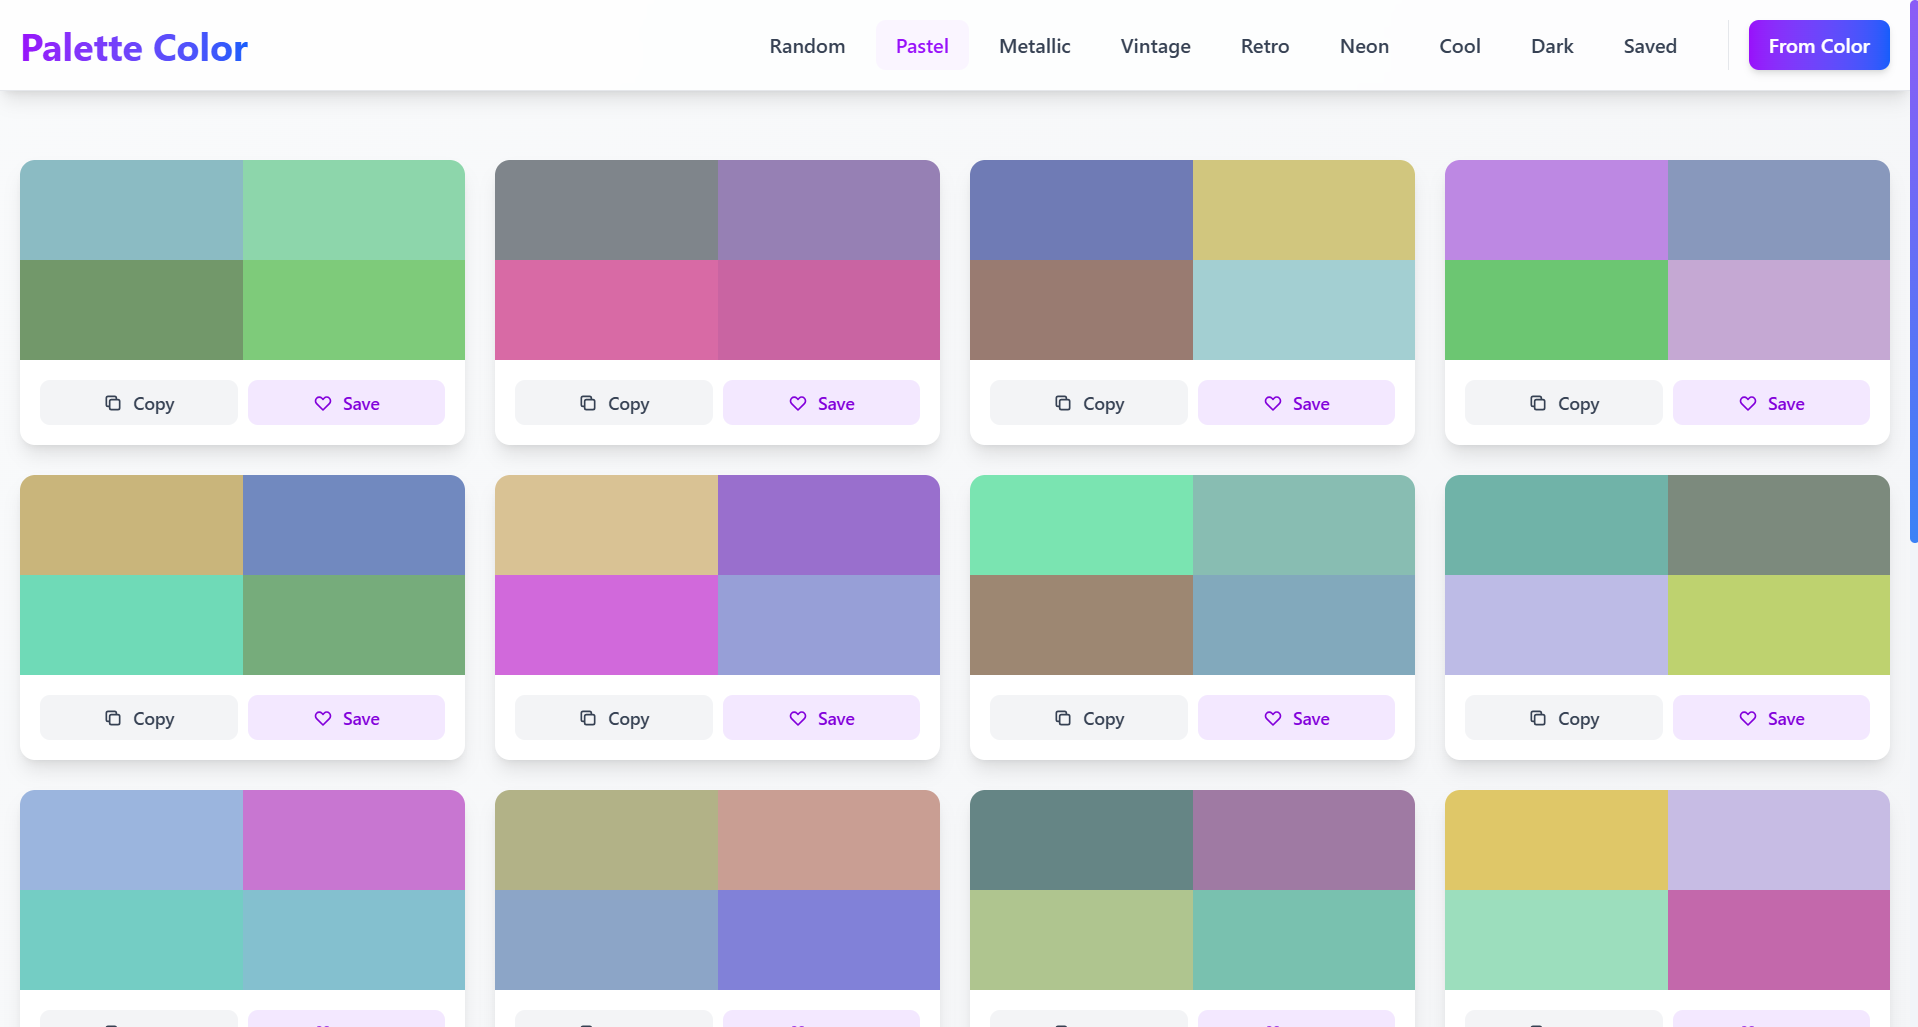Click the yellow swatch on the bottom-right palette
Screen dimensions: 1918x1027
point(1557,838)
